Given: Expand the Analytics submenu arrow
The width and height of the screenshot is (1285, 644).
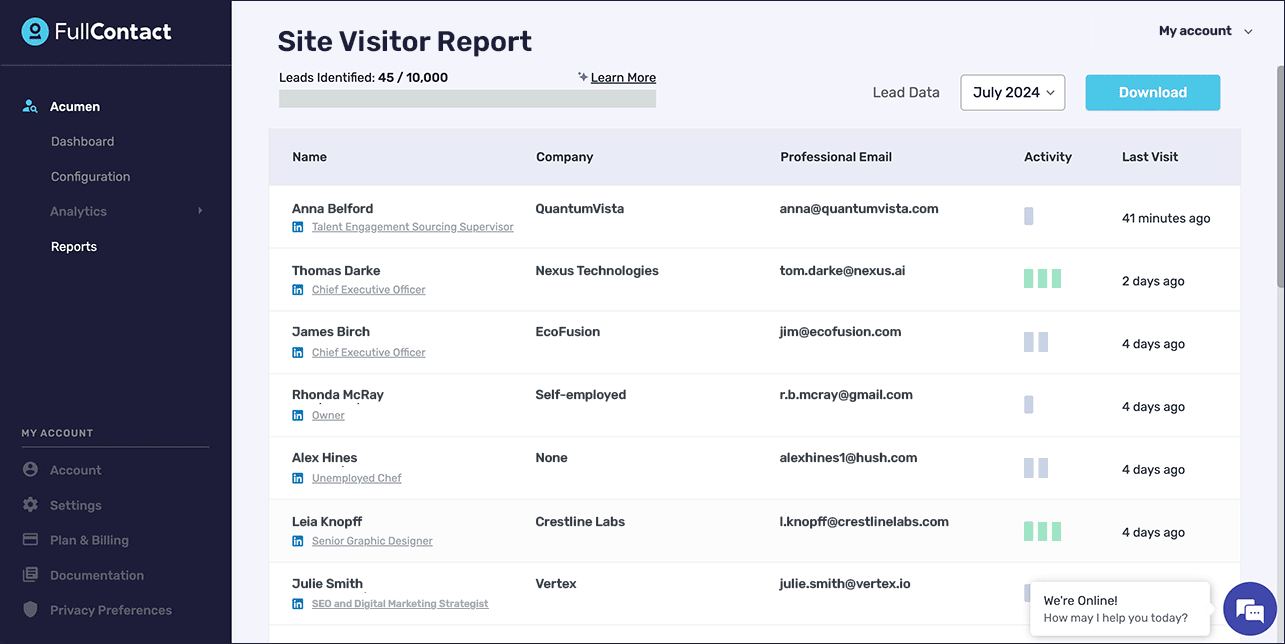Looking at the screenshot, I should (200, 211).
